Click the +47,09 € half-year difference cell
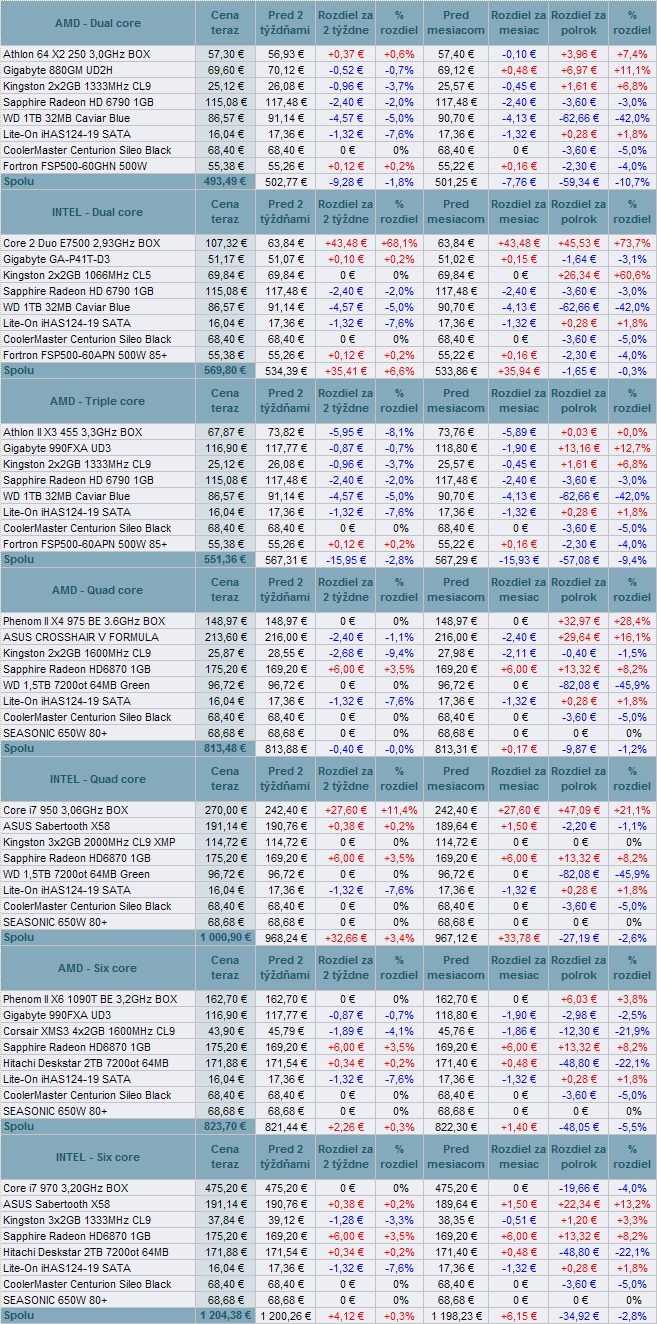This screenshot has height=1324, width=657. click(x=578, y=810)
